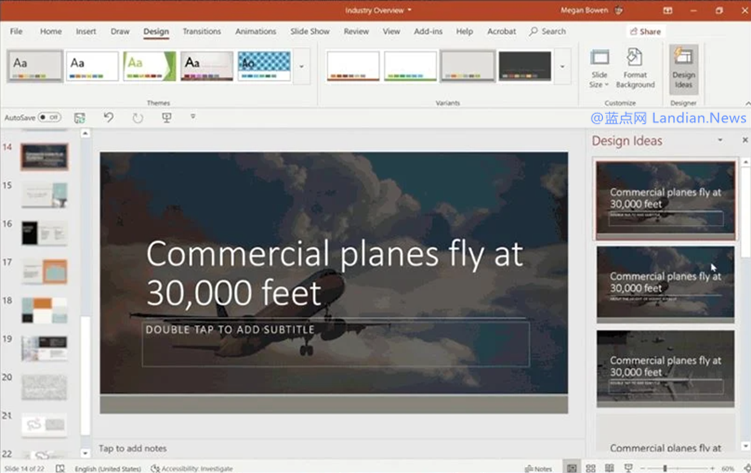Select Normal view button in status bar
Viewport: 751px width, 473px height.
pos(572,467)
